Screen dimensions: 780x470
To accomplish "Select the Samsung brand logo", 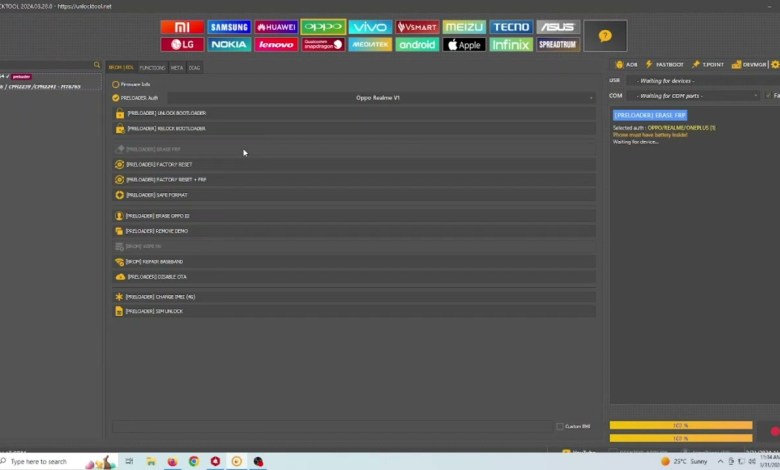I will pyautogui.click(x=229, y=27).
